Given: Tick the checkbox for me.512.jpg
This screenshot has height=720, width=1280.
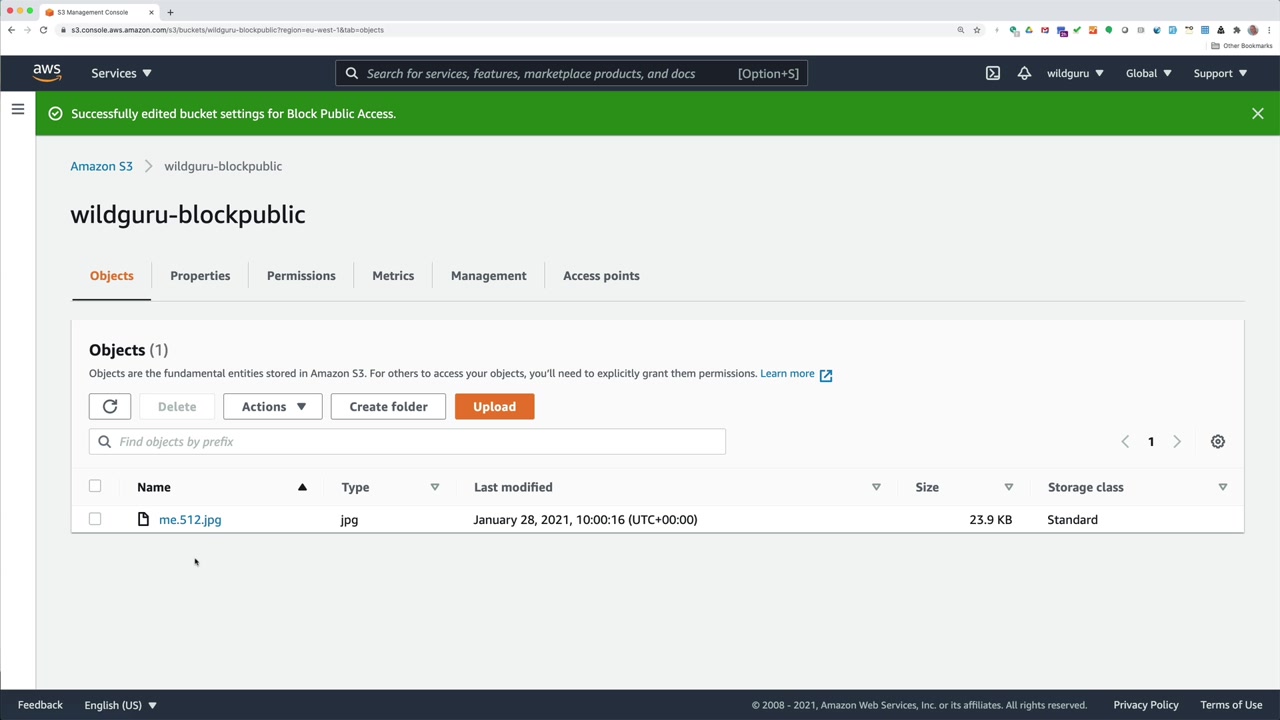Looking at the screenshot, I should [95, 519].
